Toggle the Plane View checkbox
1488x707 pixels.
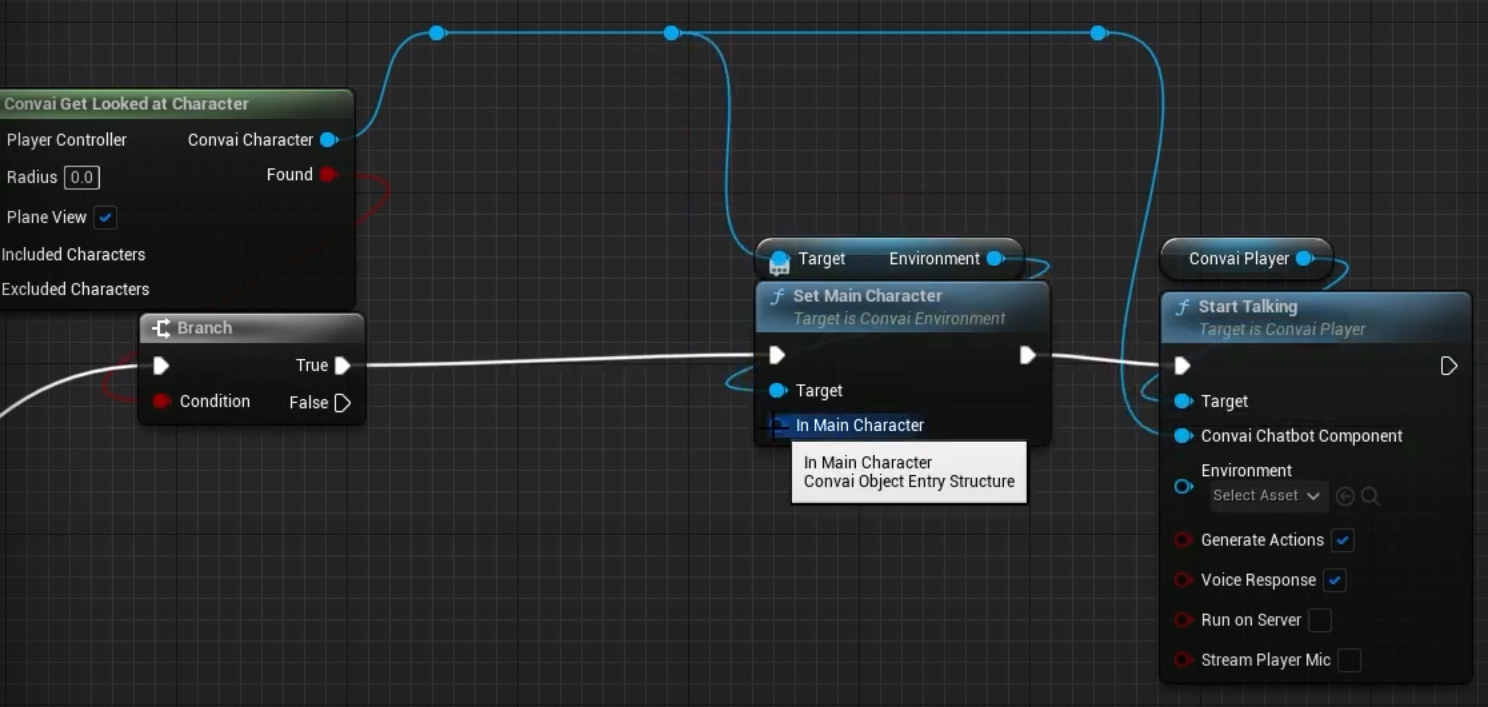[x=104, y=217]
